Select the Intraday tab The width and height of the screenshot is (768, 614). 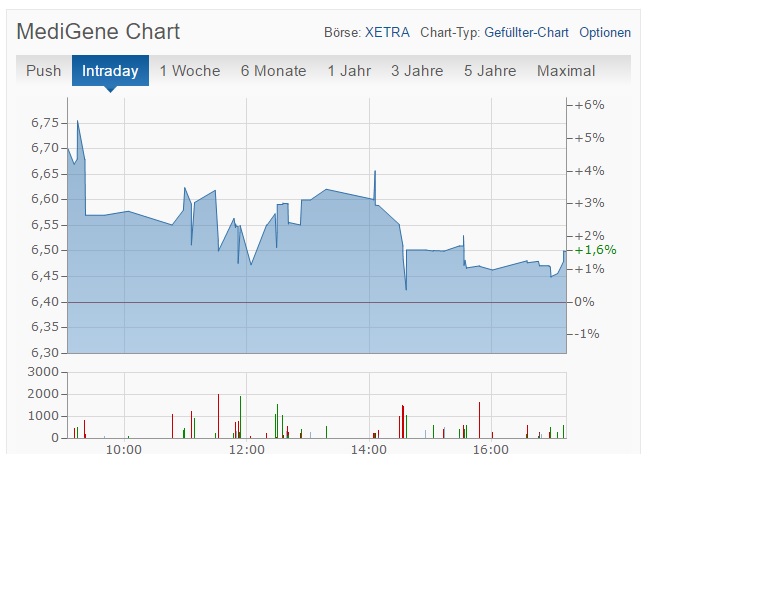110,71
